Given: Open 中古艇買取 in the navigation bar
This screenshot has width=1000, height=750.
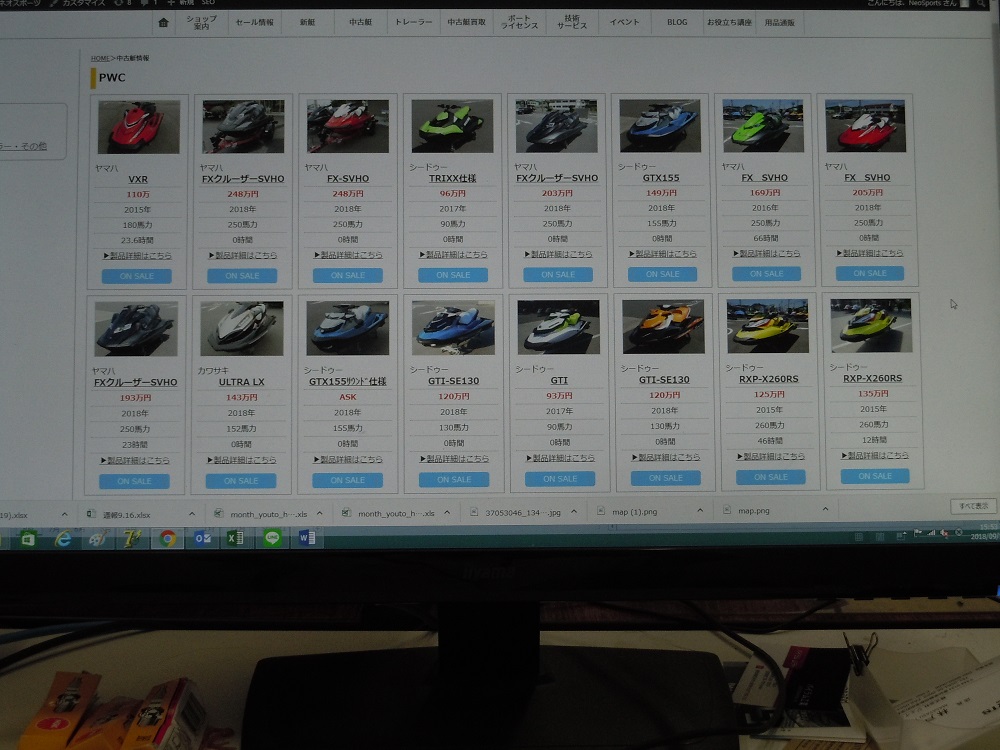Looking at the screenshot, I should (466, 22).
